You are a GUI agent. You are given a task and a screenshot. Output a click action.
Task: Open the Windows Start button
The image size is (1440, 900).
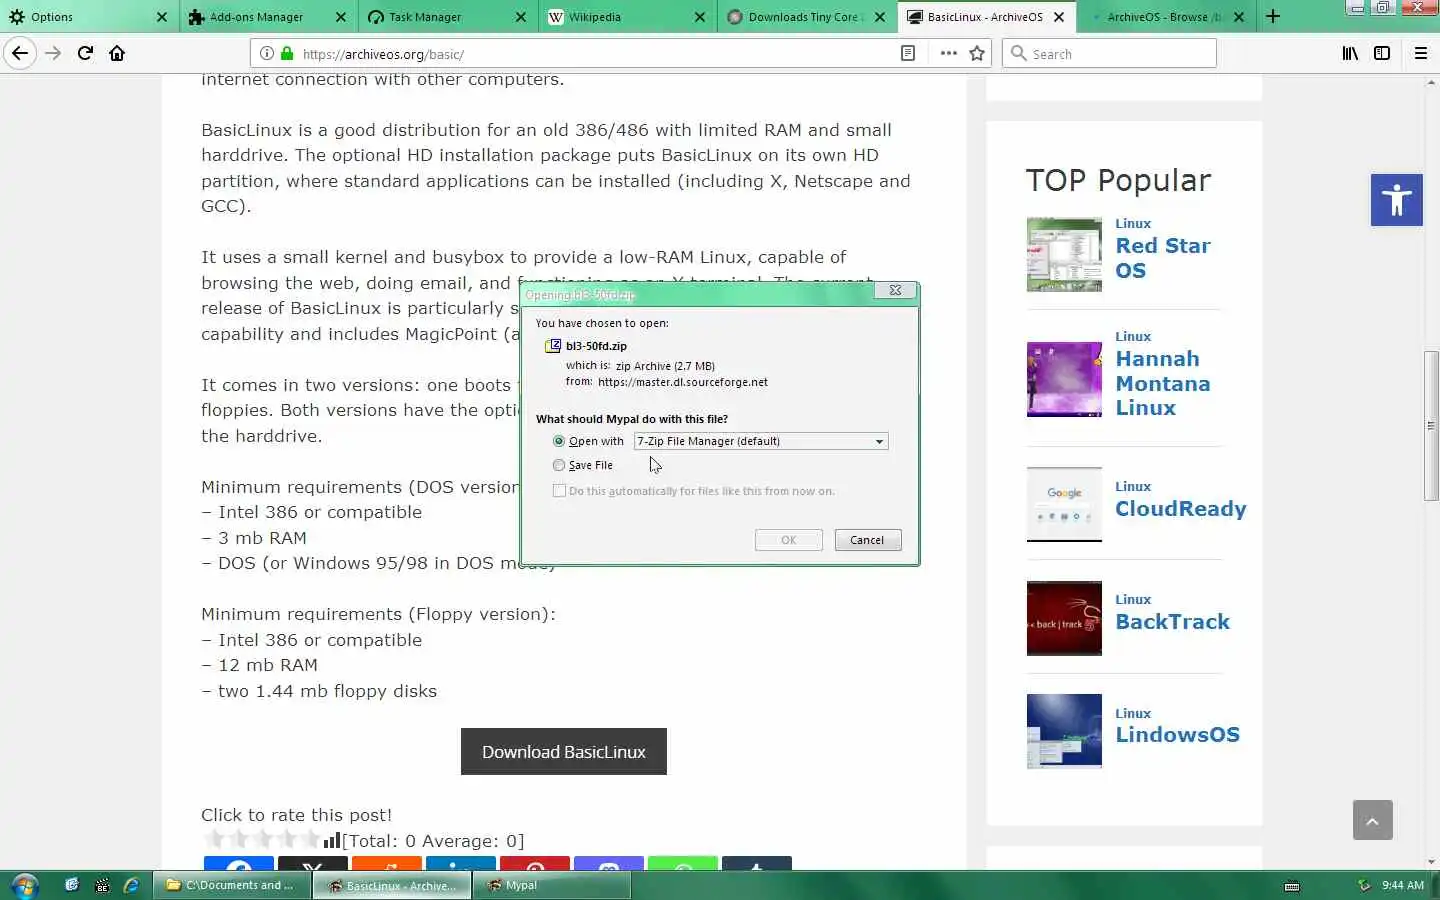click(25, 885)
